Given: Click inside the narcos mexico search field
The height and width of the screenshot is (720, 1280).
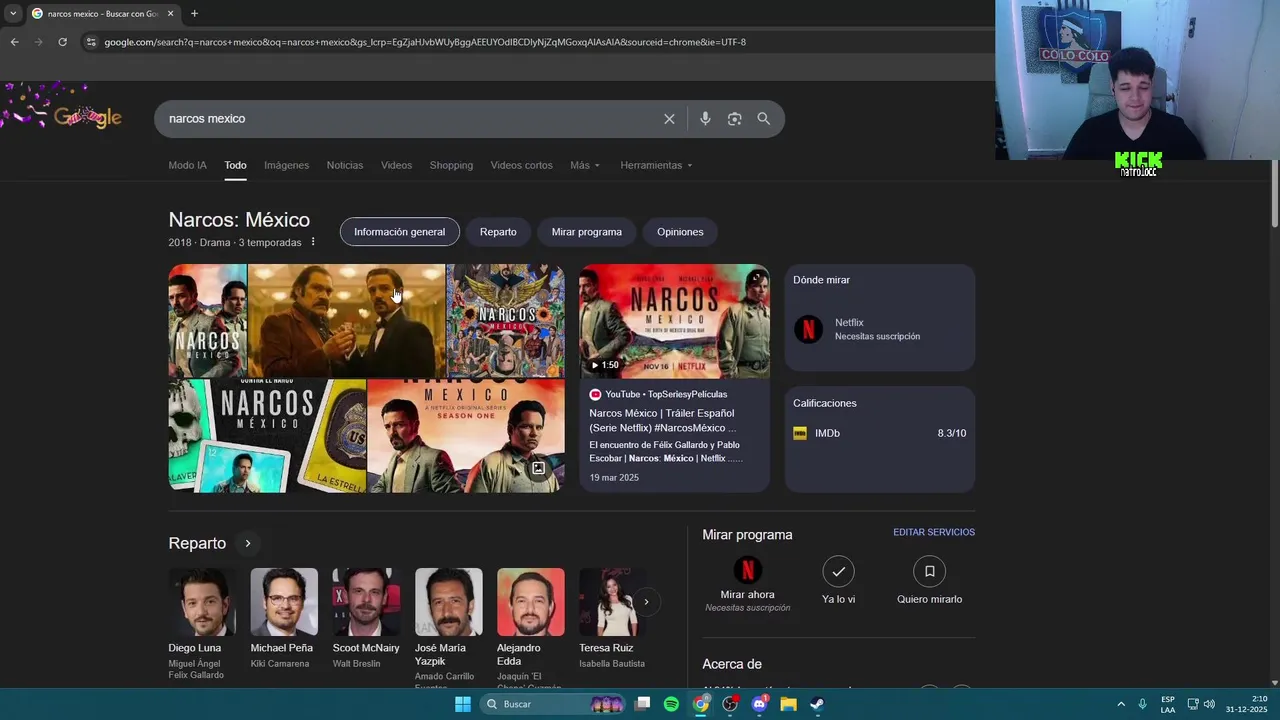Looking at the screenshot, I should pyautogui.click(x=410, y=119).
